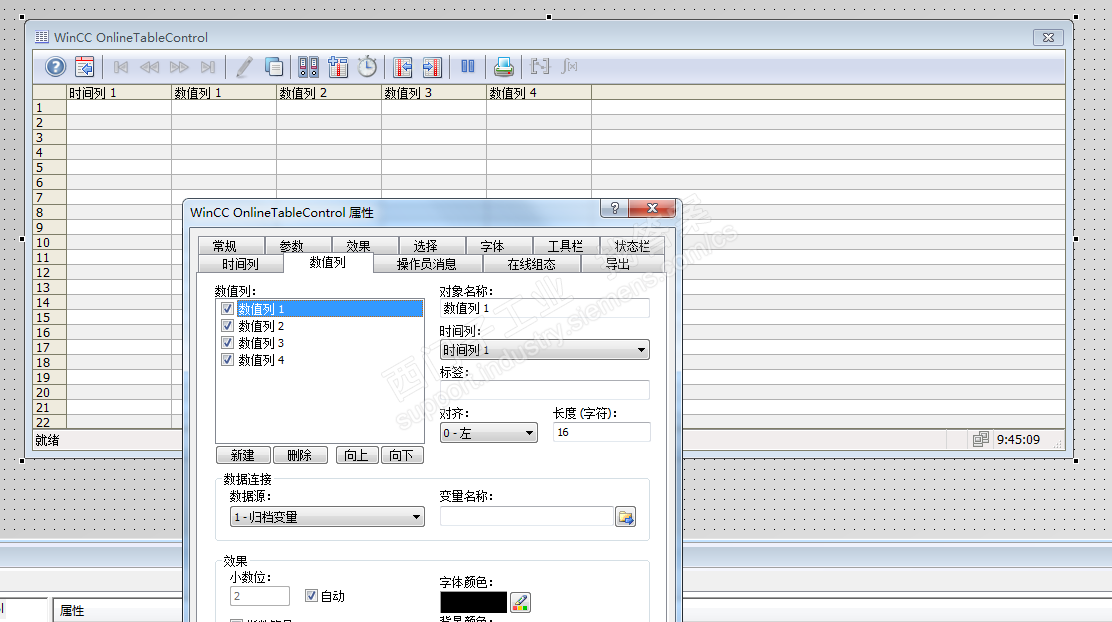The height and width of the screenshot is (622, 1112).
Task: Toggle checkbox for 数值列 2
Action: pos(228,326)
